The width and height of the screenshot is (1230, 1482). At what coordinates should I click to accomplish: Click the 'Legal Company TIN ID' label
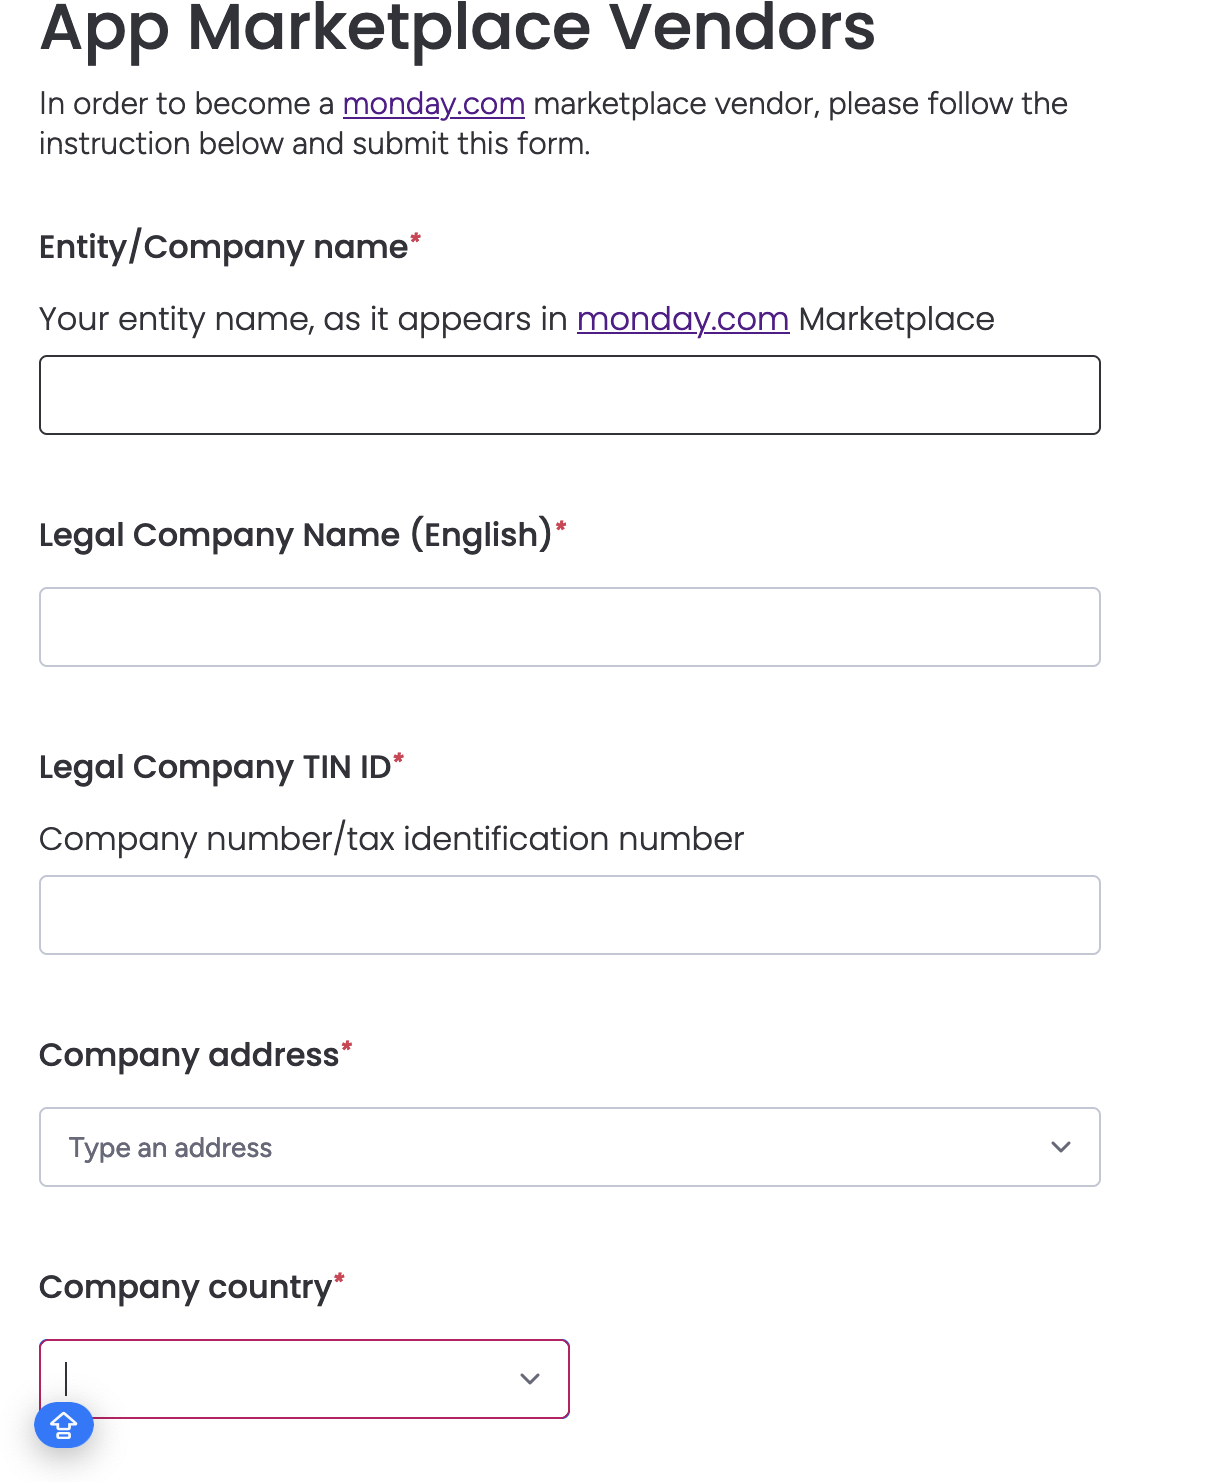coord(215,767)
